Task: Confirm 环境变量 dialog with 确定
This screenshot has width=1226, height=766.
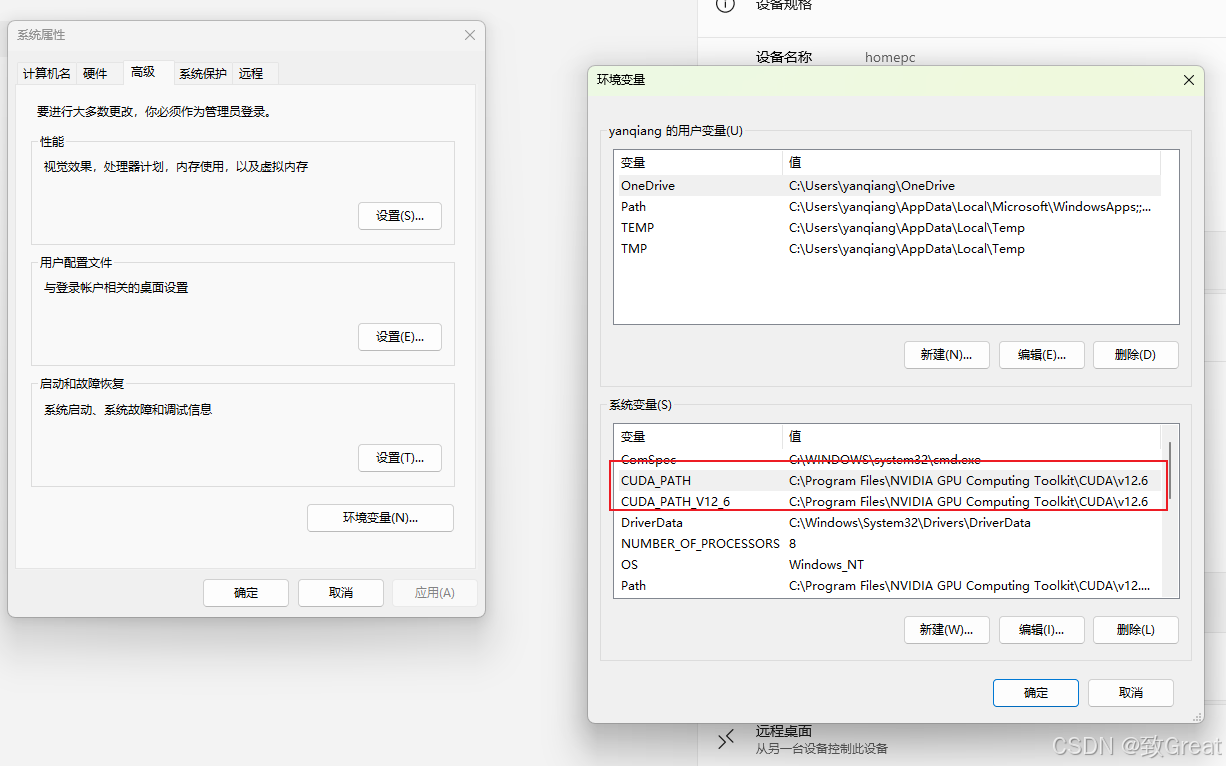Action: [x=1036, y=693]
